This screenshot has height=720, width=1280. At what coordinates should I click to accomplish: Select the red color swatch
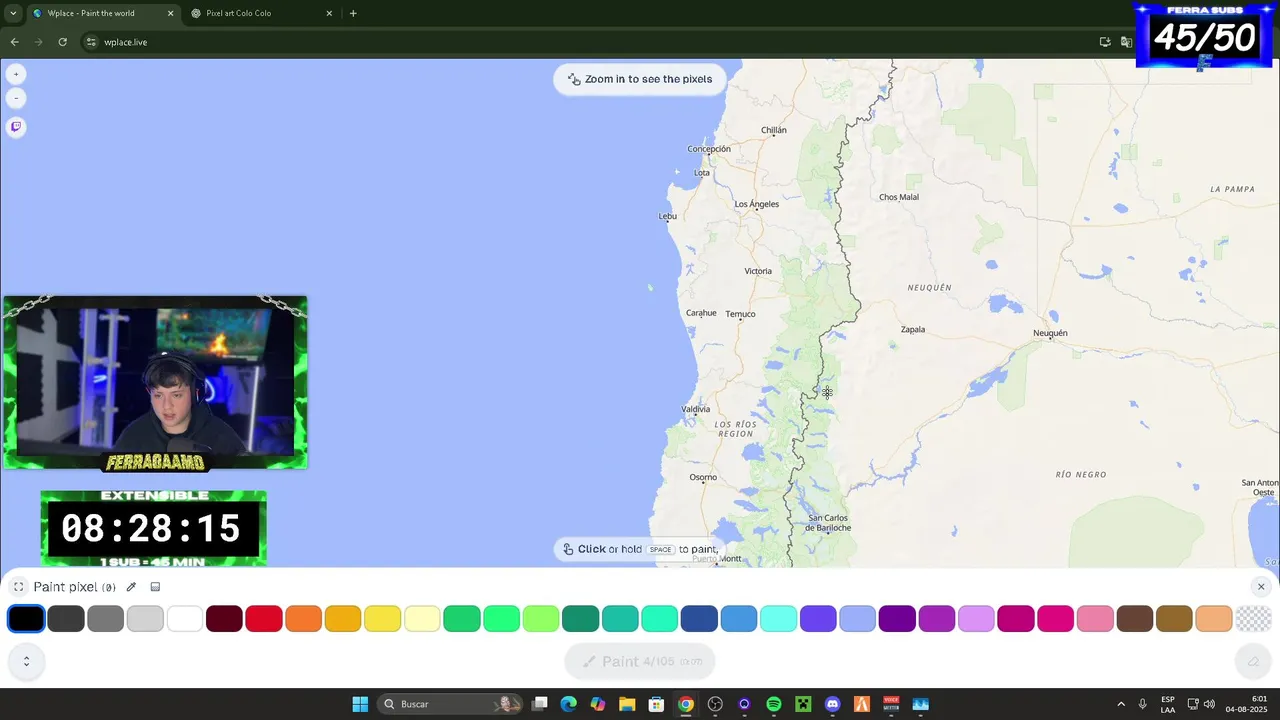tap(264, 619)
